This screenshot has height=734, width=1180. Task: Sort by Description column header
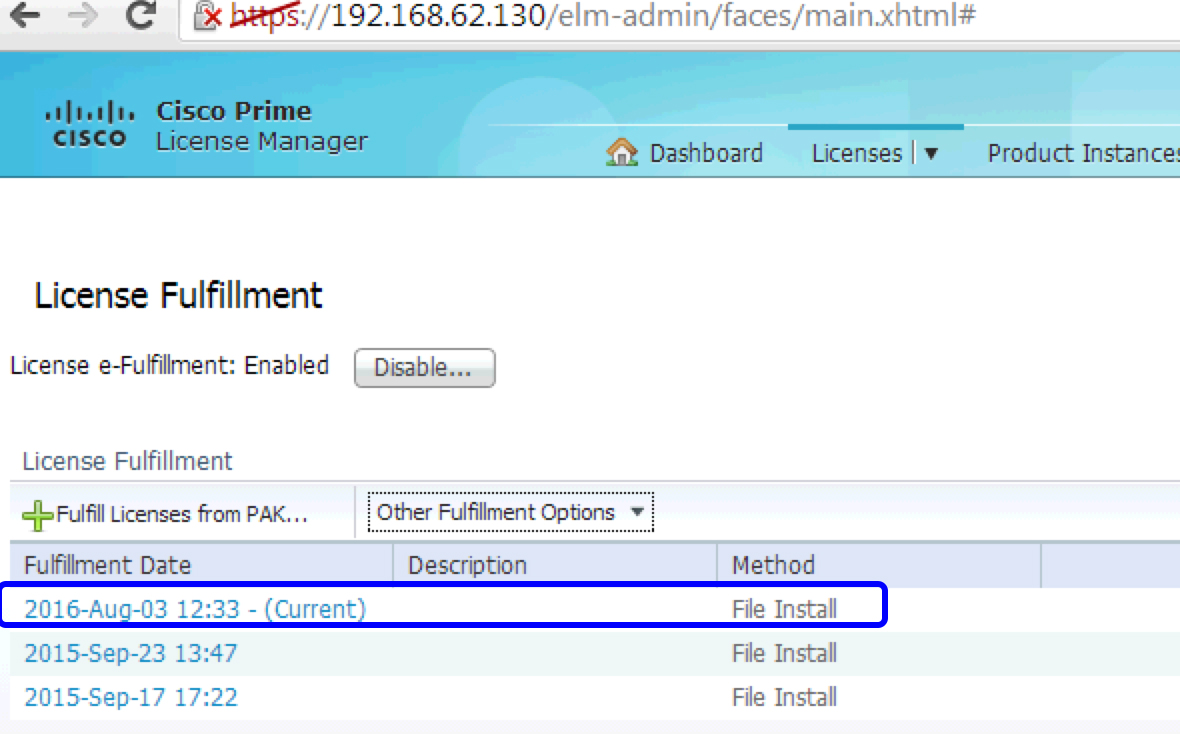click(555, 565)
